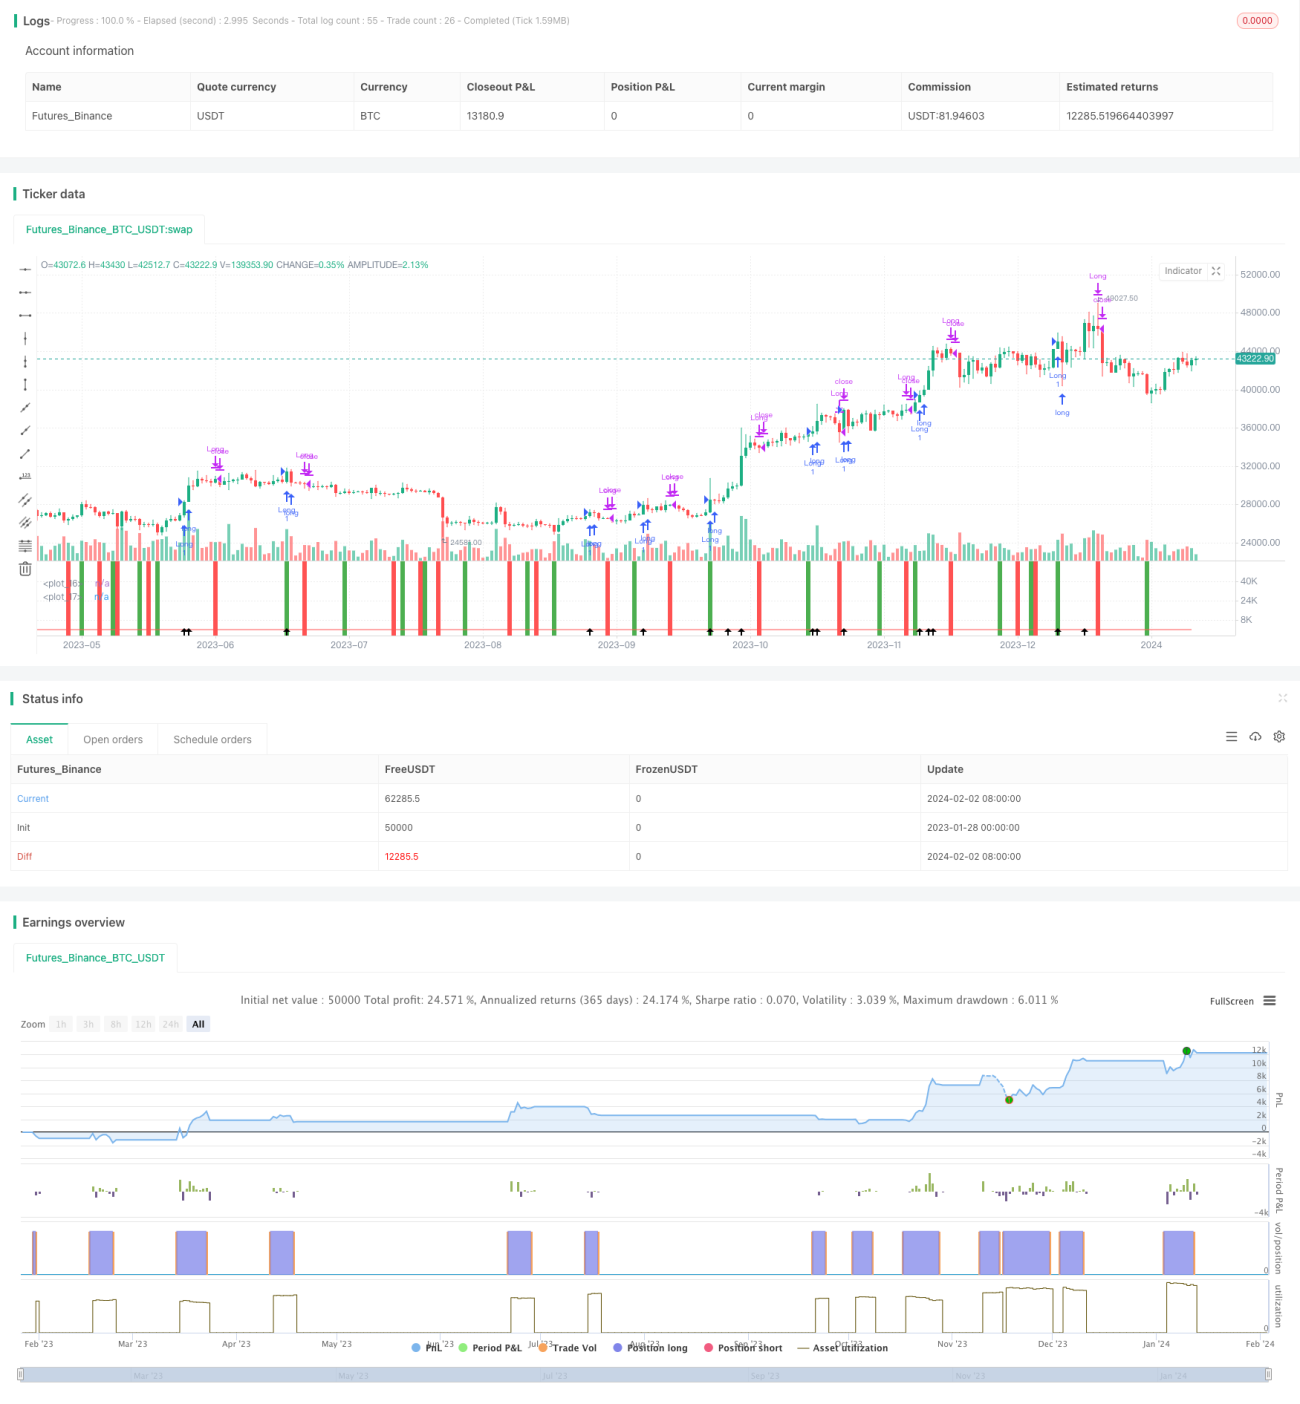
Task: Set zoom range to 24h
Action: pos(171,1024)
